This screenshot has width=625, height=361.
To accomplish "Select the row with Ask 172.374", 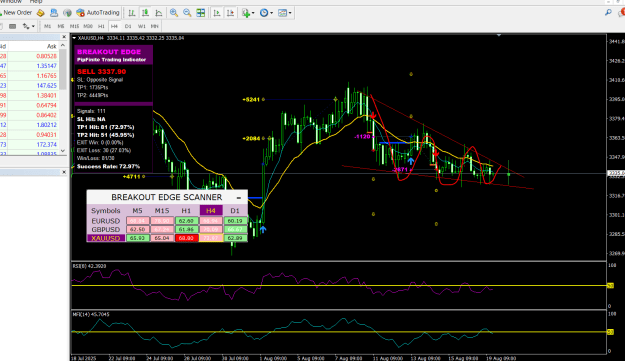I will [29, 145].
